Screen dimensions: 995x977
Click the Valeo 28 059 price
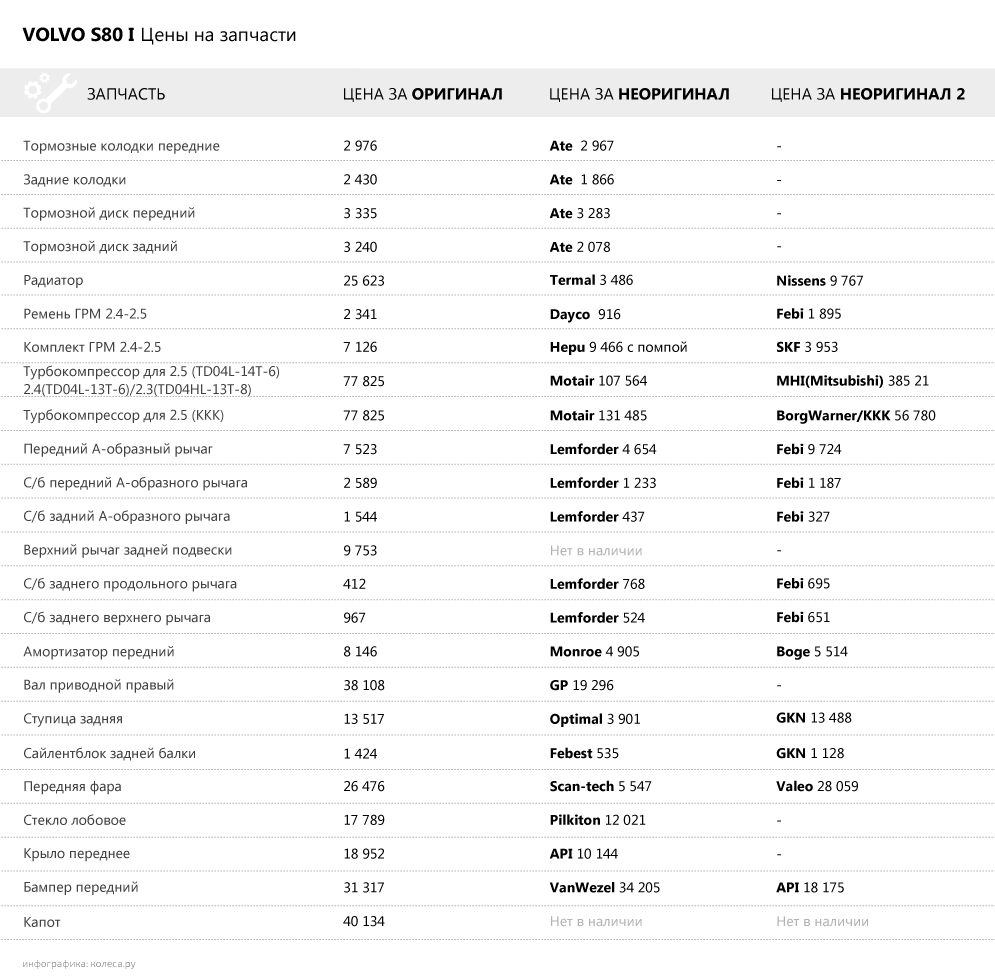[x=817, y=786]
